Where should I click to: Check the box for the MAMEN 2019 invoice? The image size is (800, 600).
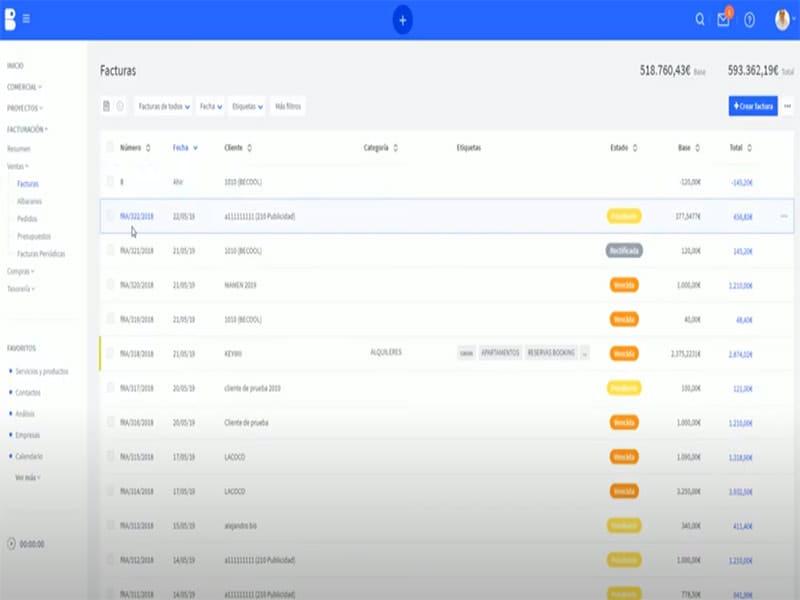(x=110, y=284)
